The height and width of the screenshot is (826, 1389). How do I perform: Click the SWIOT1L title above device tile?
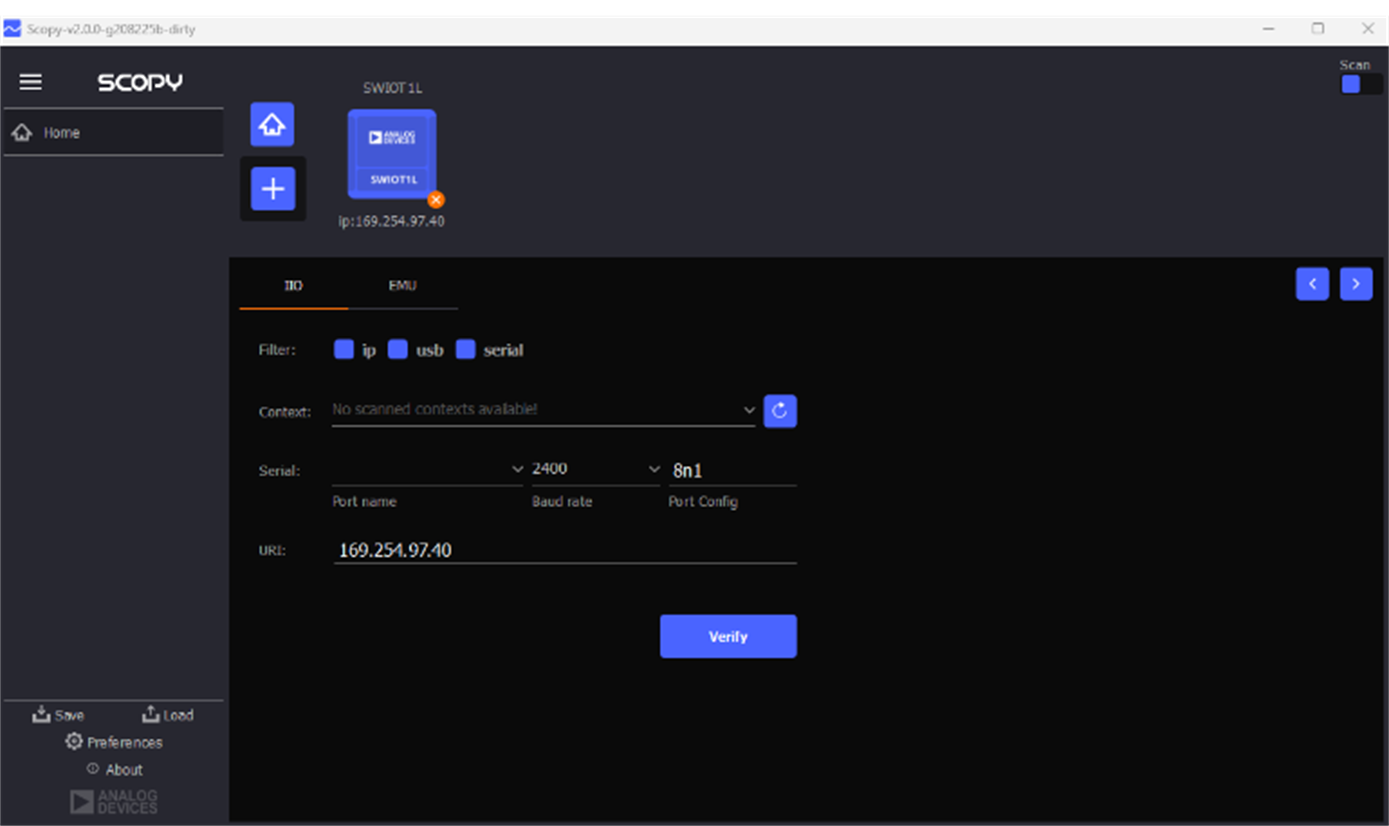coord(392,88)
